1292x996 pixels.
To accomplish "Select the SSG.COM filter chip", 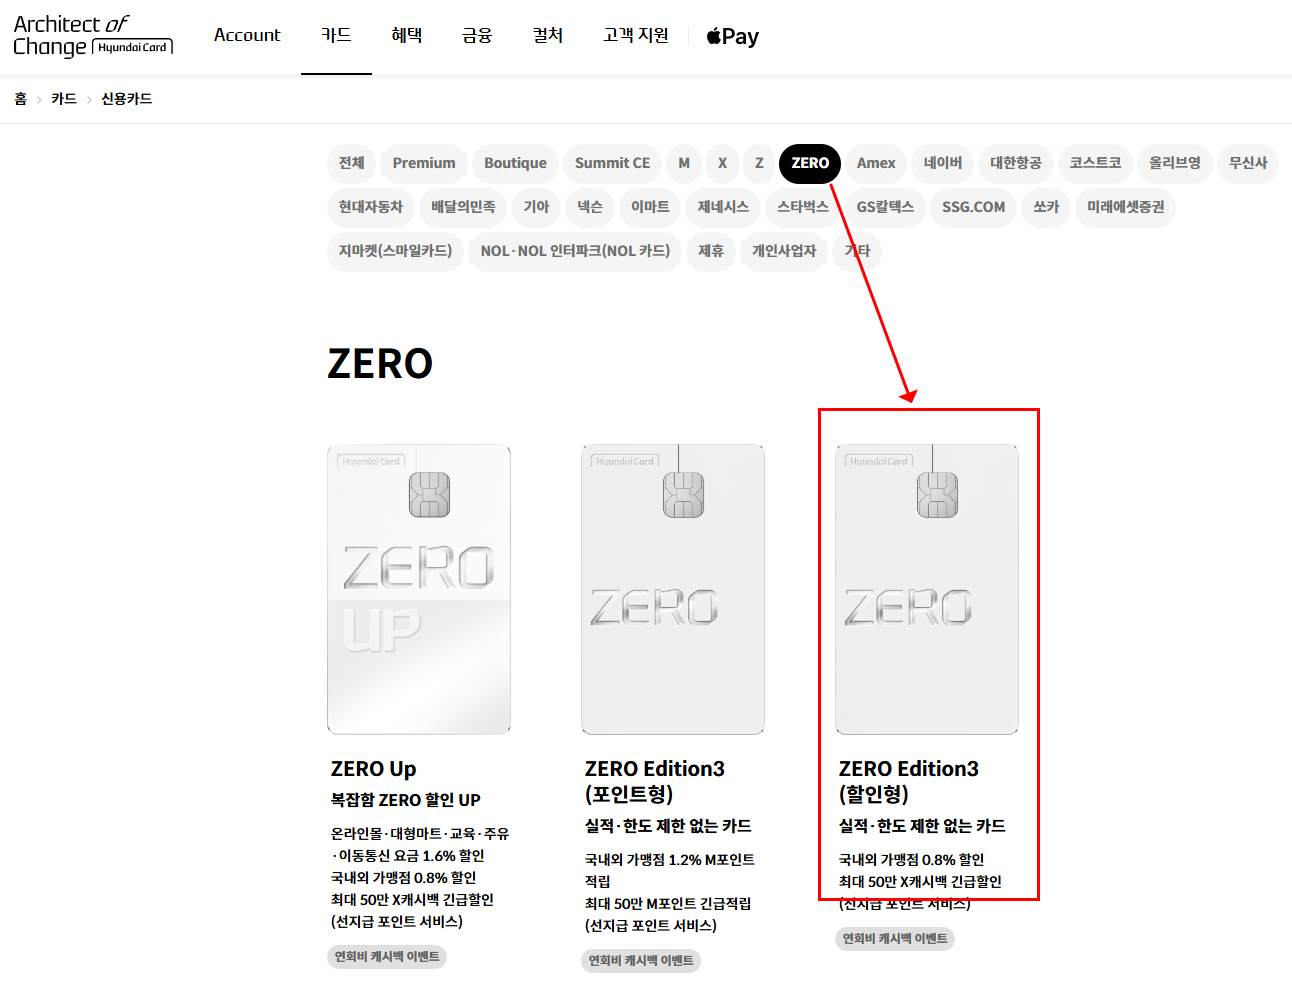I will [x=973, y=207].
